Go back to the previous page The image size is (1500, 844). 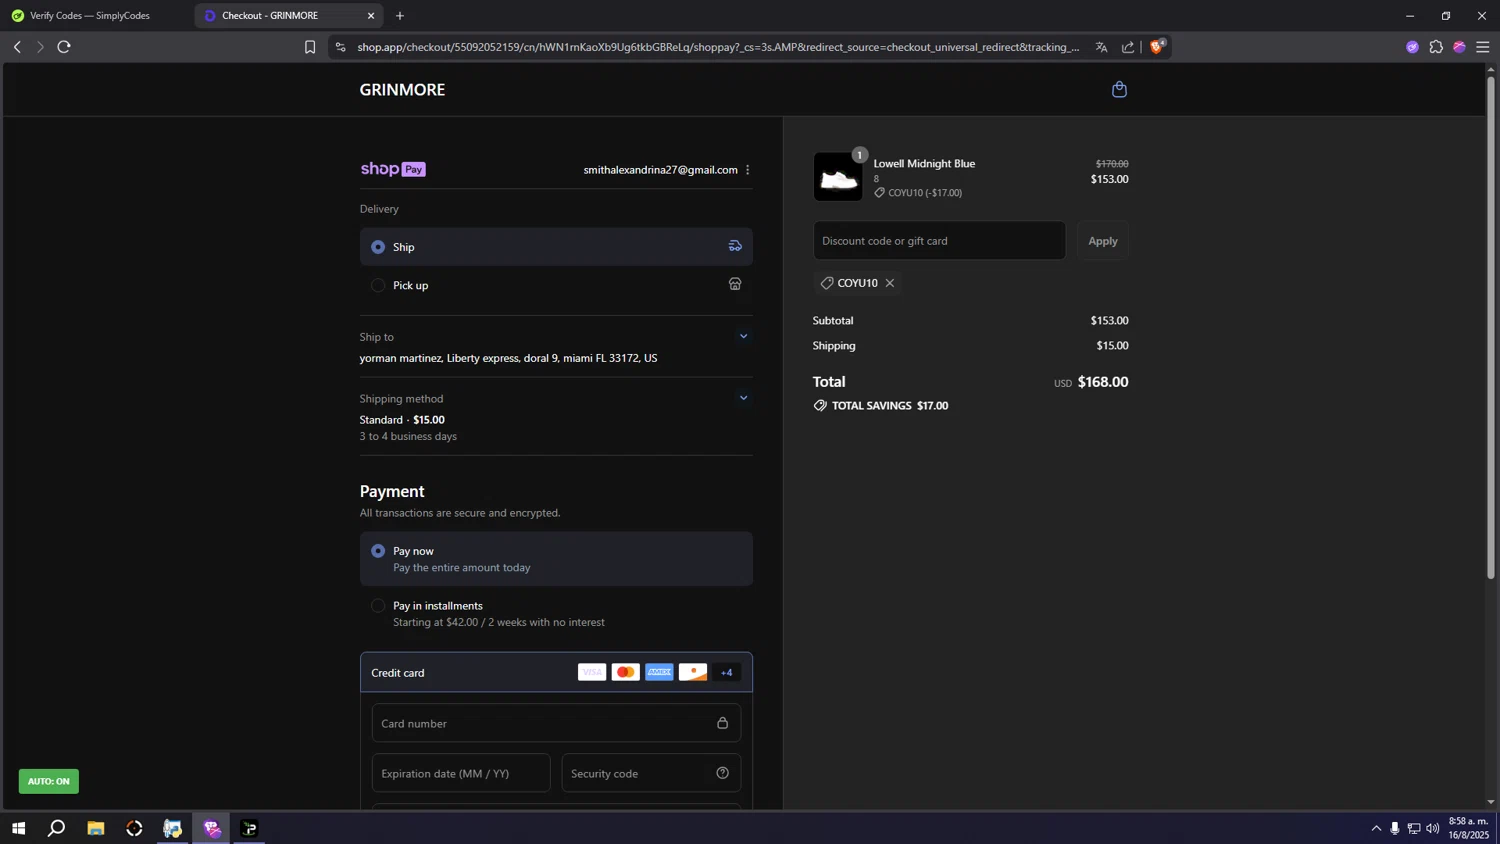point(17,47)
